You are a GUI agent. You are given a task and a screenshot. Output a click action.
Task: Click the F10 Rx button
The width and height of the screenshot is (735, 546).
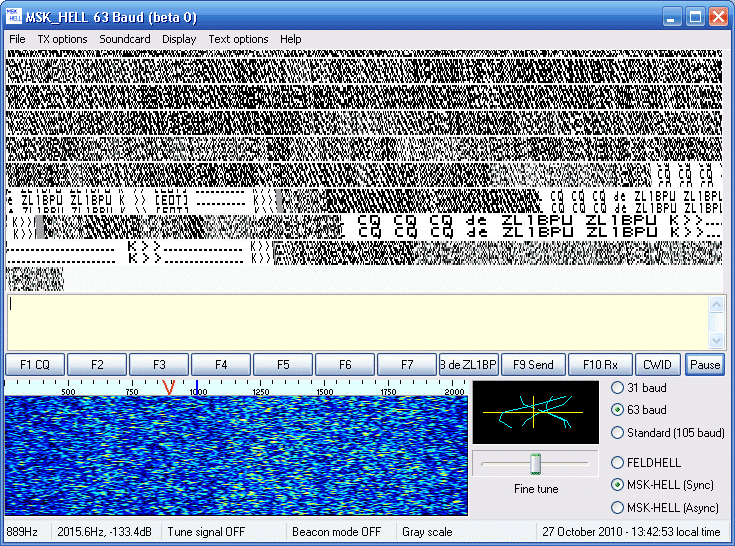(x=600, y=365)
